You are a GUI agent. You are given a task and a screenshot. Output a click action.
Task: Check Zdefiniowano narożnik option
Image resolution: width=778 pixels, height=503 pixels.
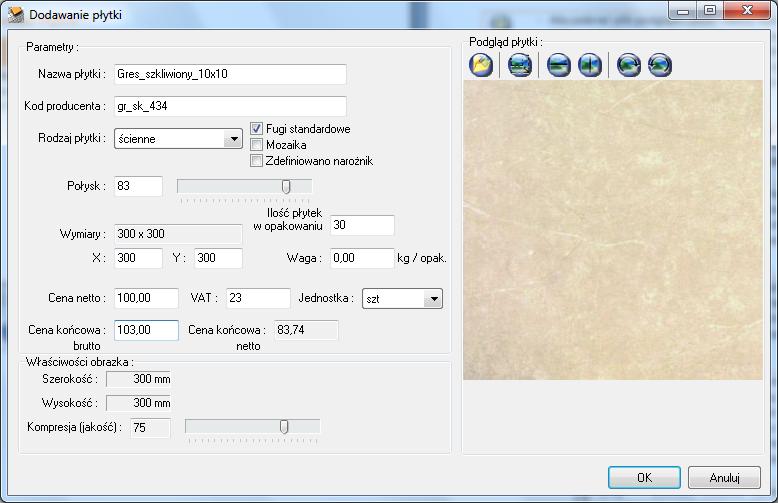pyautogui.click(x=256, y=161)
